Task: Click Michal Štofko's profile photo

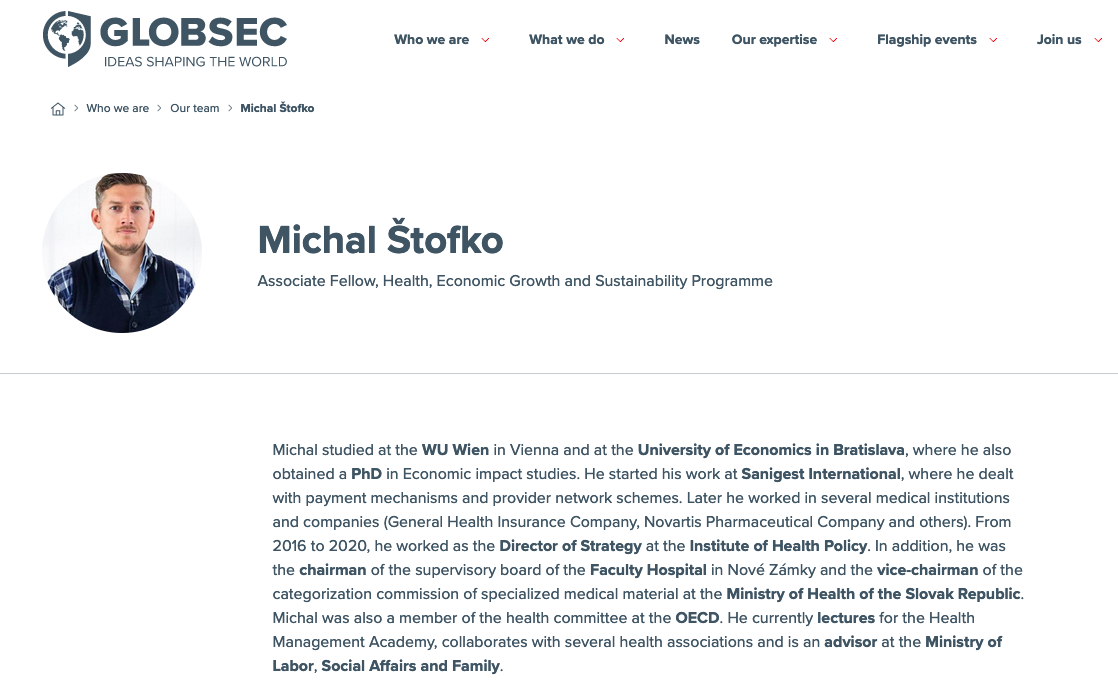Action: pyautogui.click(x=122, y=253)
